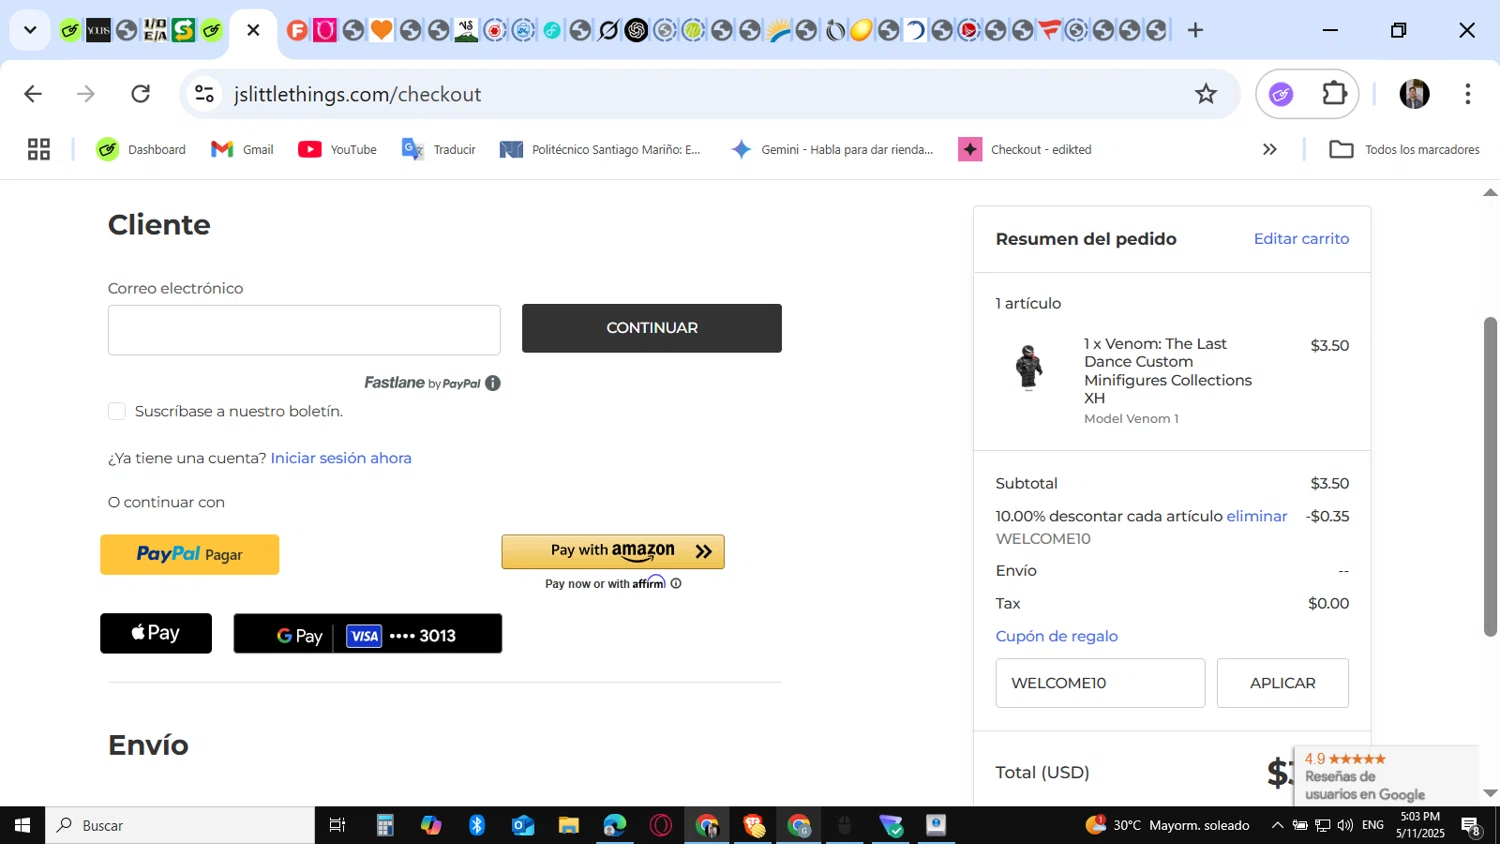Tick the Suscríbase a nuestro boletín checkbox

pyautogui.click(x=117, y=411)
